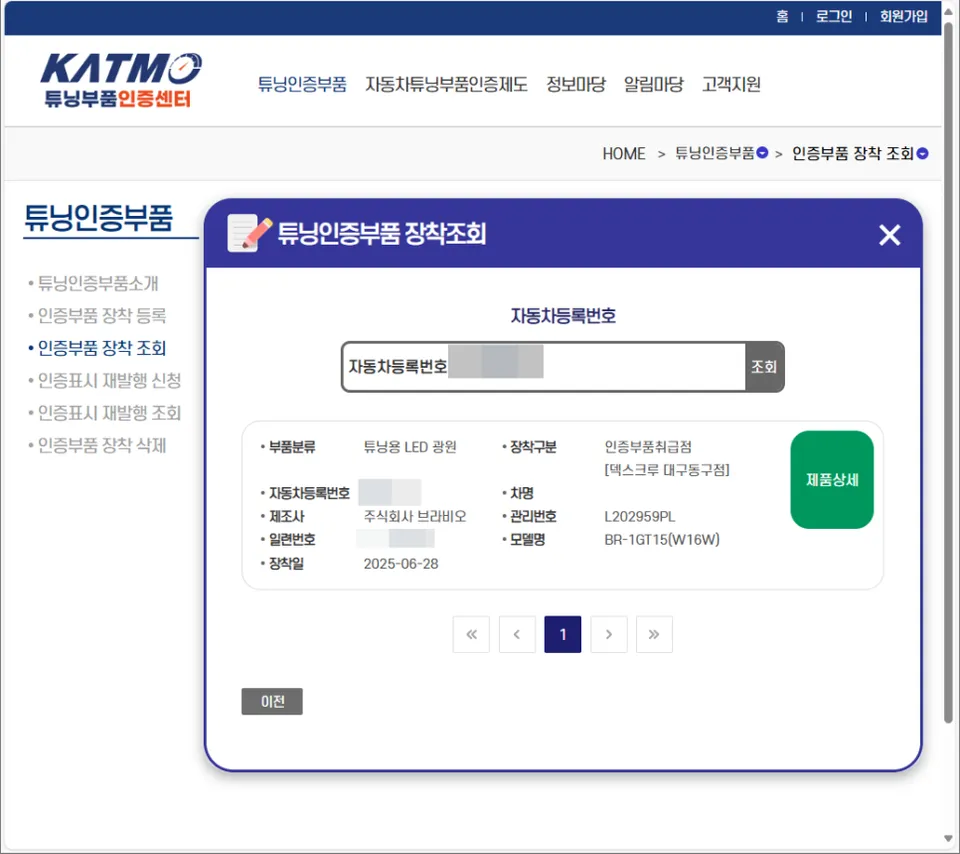This screenshot has height=854, width=960.
Task: Go to first page of results
Action: (471, 634)
